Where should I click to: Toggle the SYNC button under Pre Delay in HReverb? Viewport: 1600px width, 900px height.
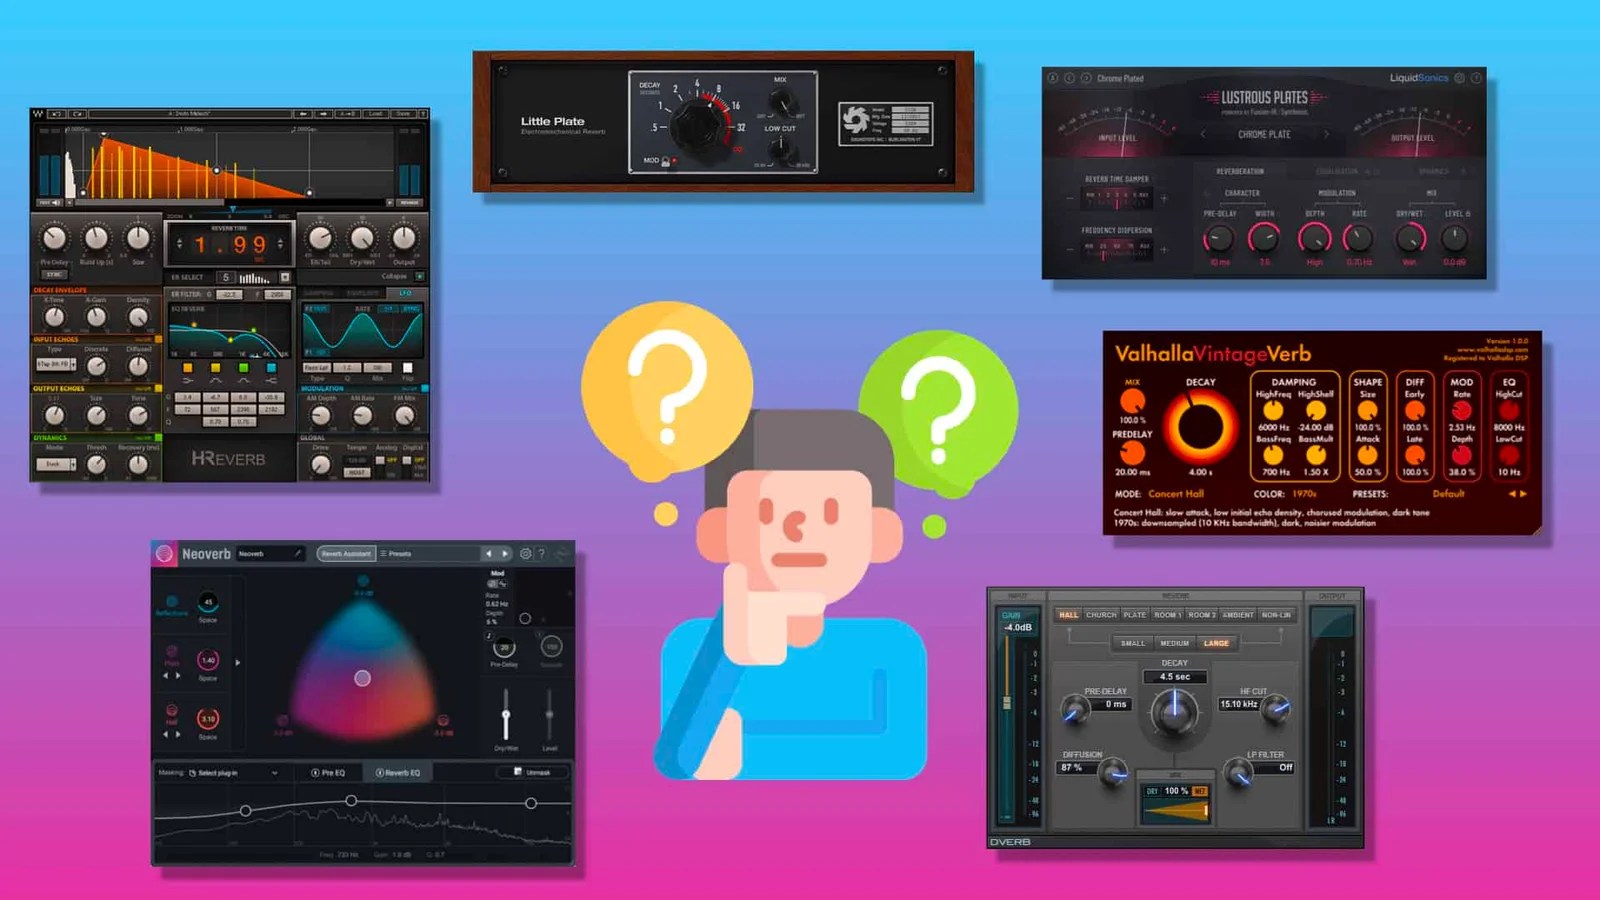pos(53,273)
